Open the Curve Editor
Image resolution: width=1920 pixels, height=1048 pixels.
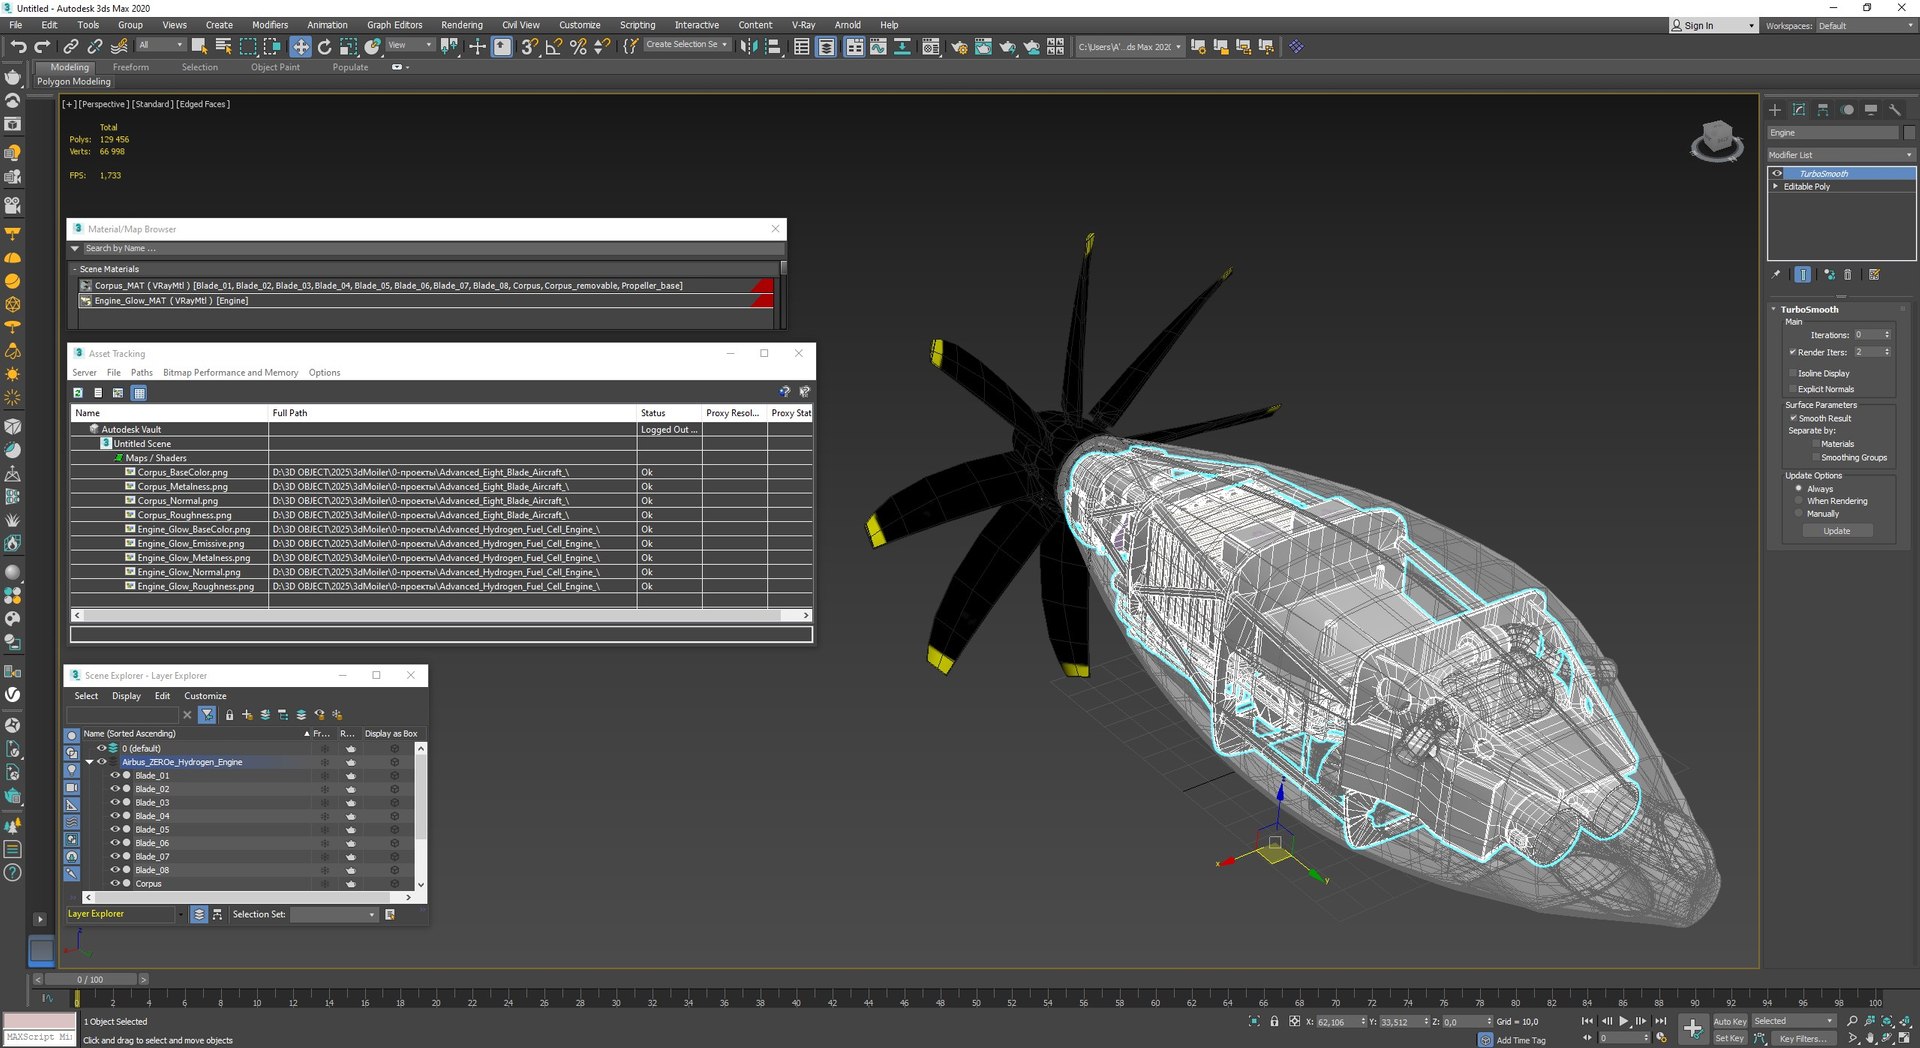[x=877, y=46]
